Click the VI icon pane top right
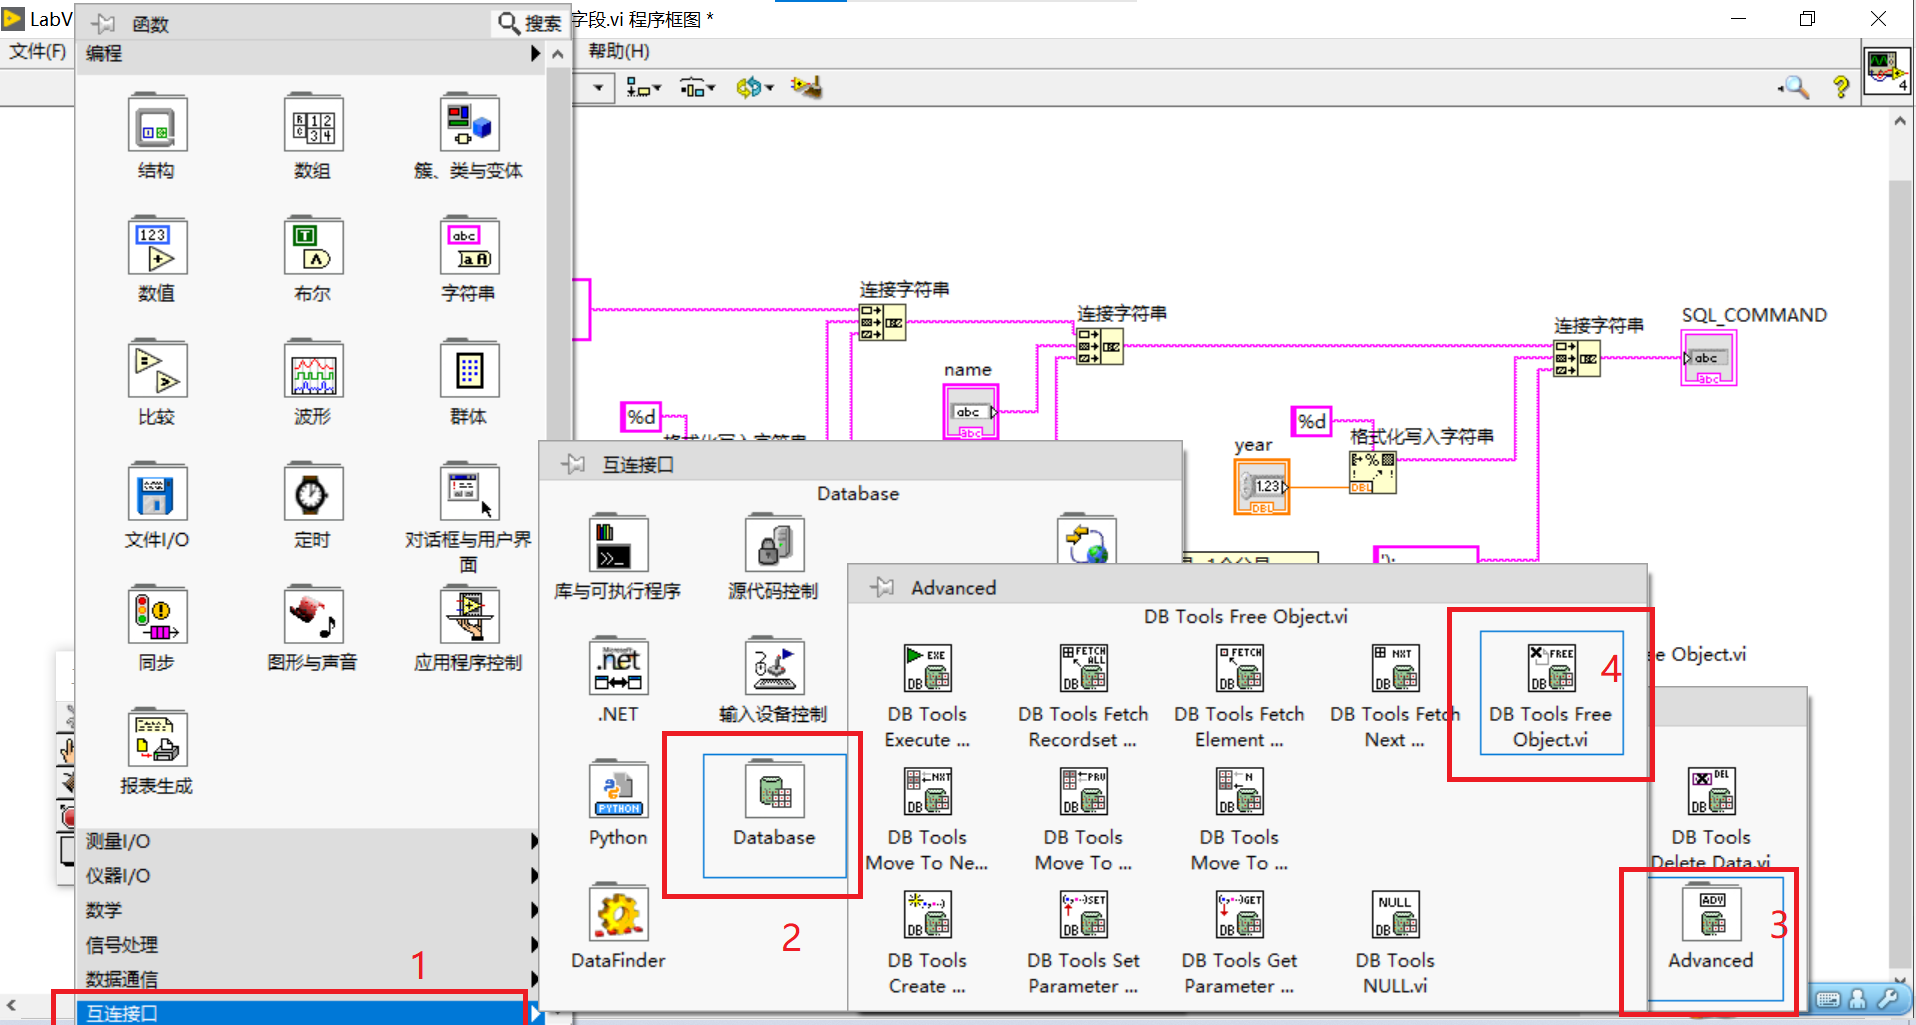This screenshot has width=1916, height=1025. 1887,71
